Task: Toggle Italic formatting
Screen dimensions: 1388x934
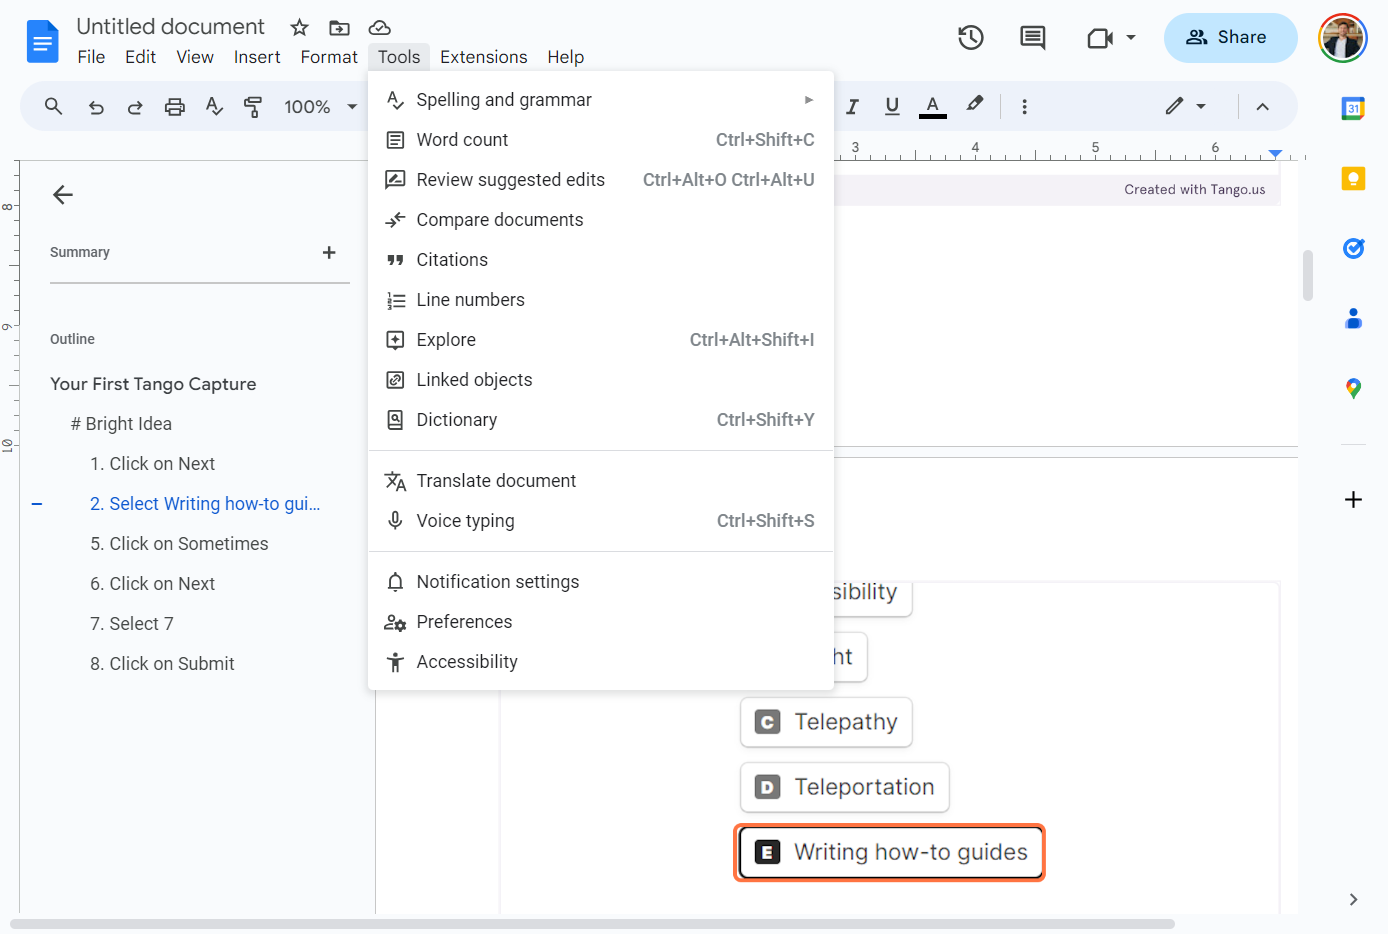Action: click(852, 106)
